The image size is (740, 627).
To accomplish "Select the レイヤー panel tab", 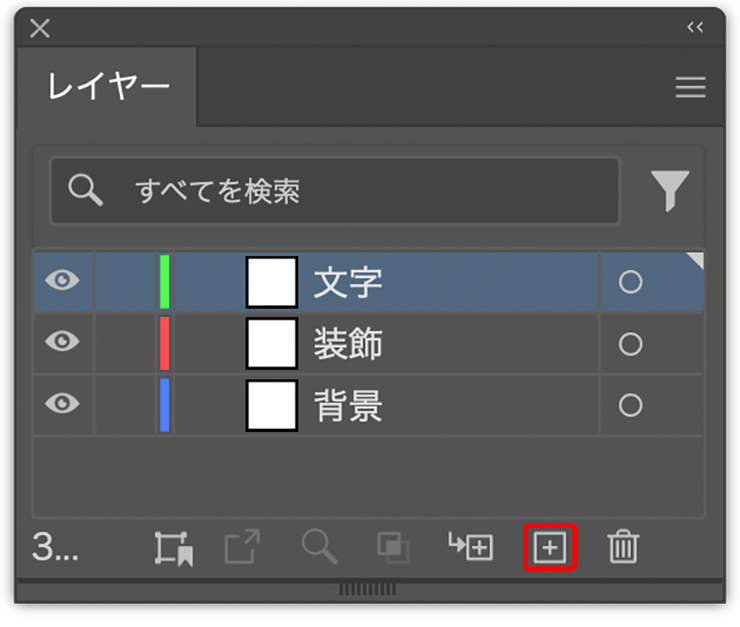I will (x=108, y=87).
